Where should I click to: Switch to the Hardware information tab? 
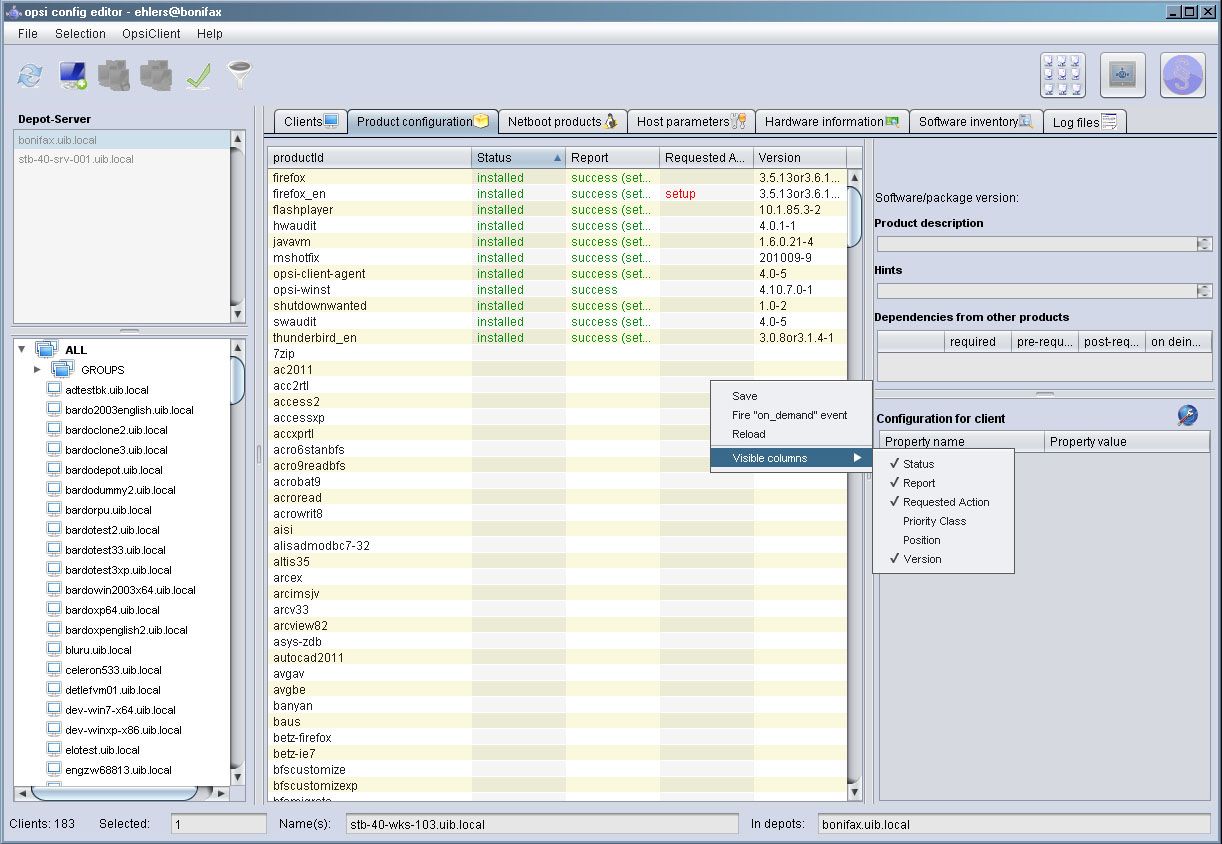[832, 122]
